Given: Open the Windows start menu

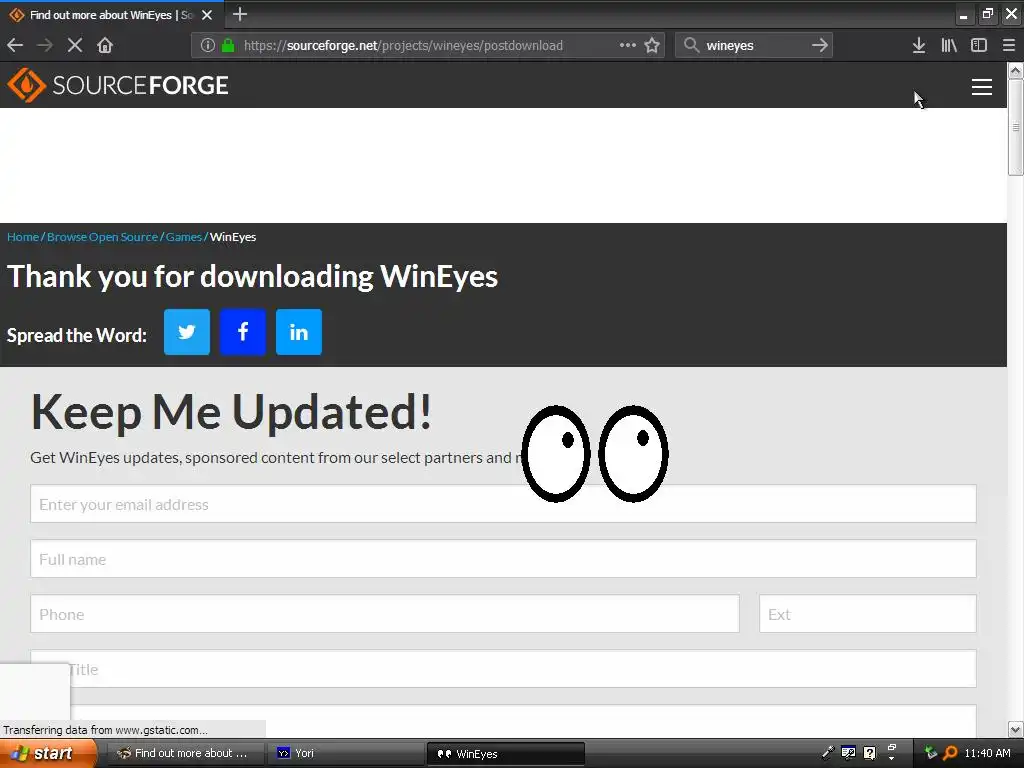Looking at the screenshot, I should point(47,753).
